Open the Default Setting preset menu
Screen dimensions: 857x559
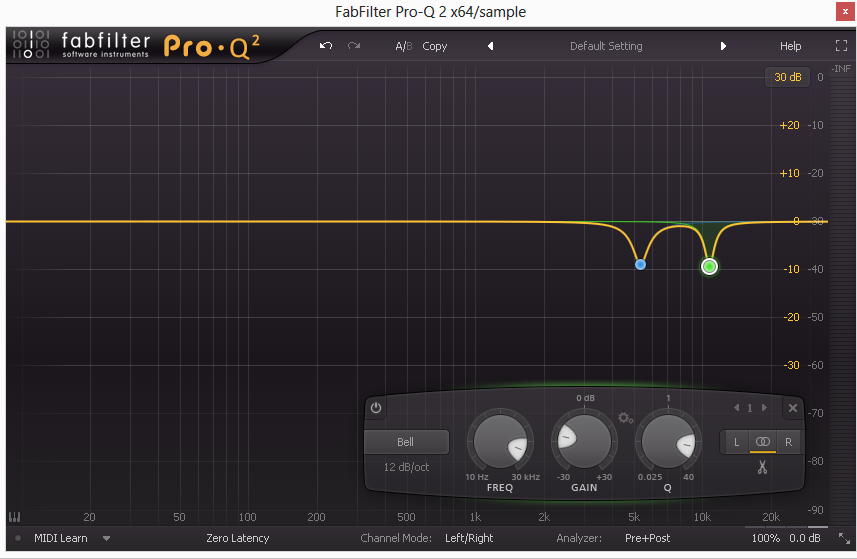coord(606,46)
